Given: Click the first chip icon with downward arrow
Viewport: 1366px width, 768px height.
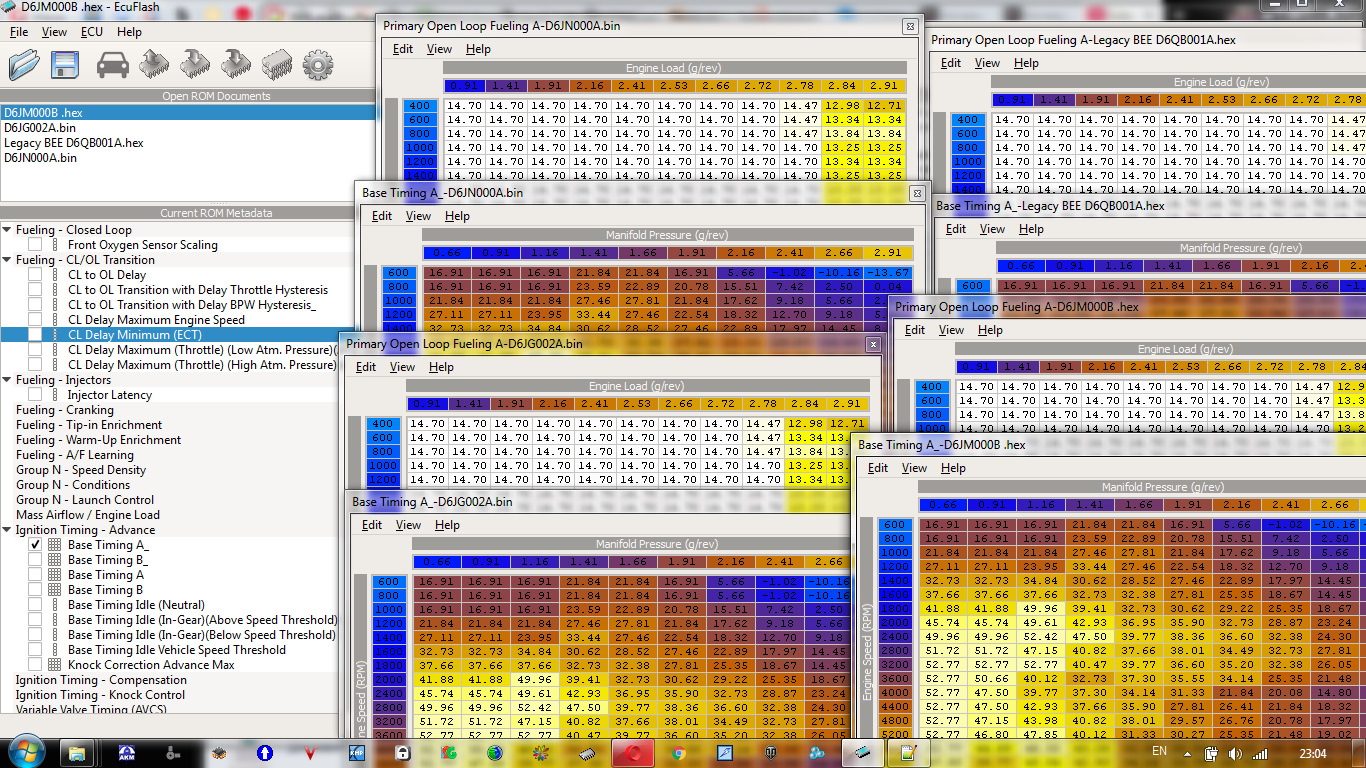Looking at the screenshot, I should 194,65.
